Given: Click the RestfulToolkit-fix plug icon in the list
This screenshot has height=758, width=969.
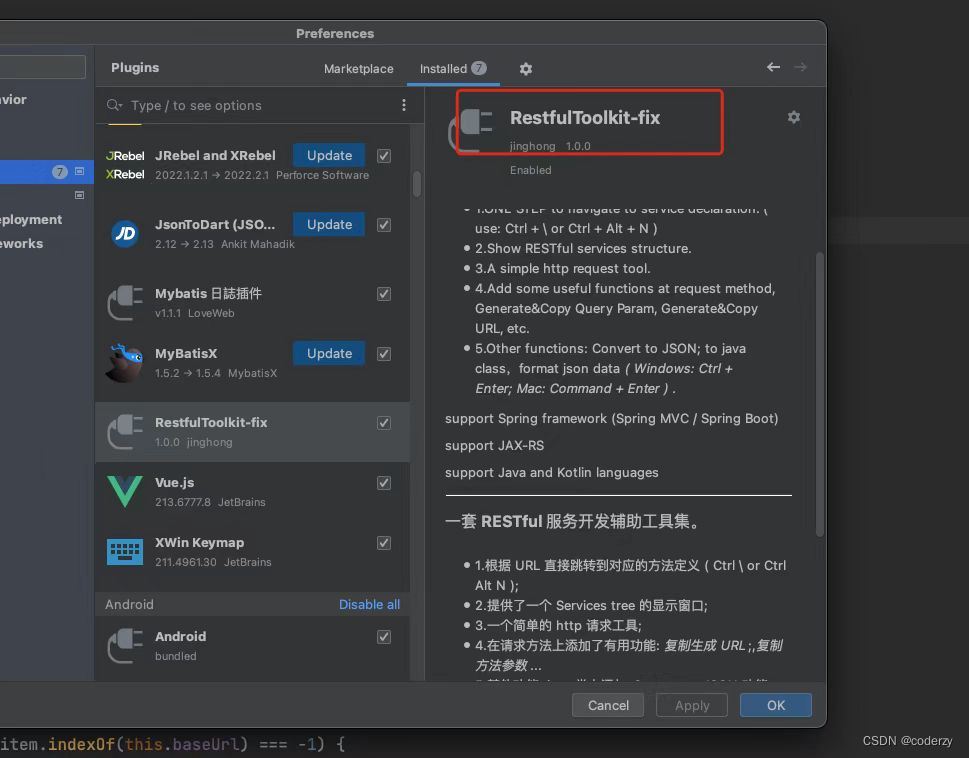Looking at the screenshot, I should pyautogui.click(x=125, y=431).
